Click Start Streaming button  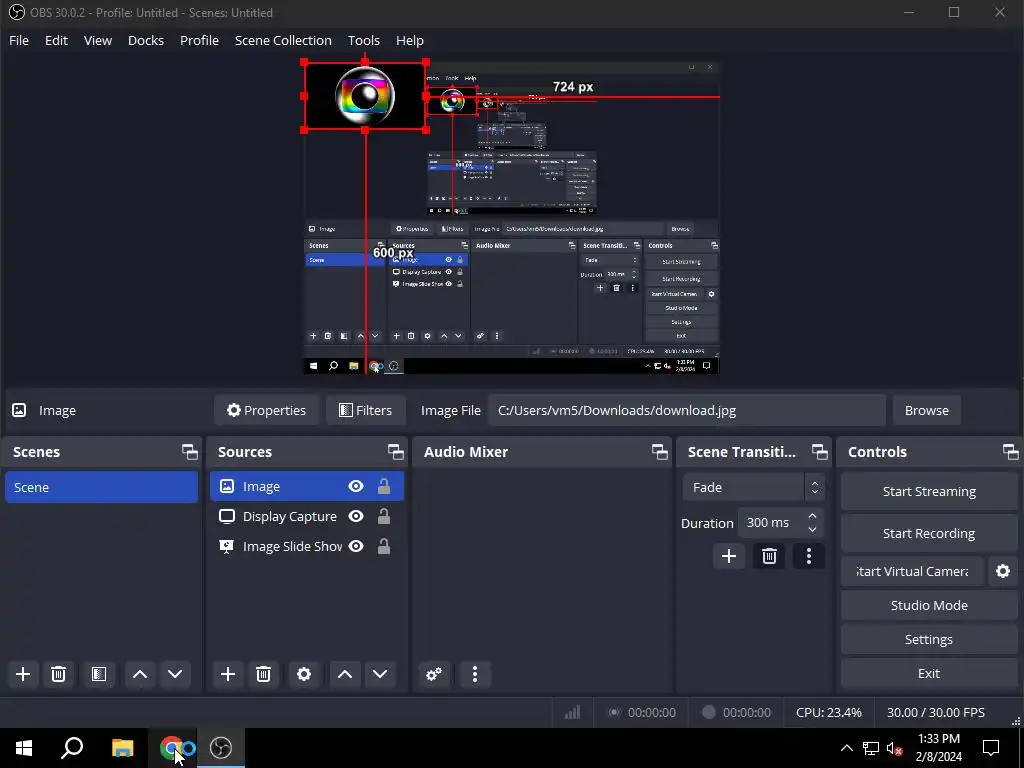click(x=929, y=492)
